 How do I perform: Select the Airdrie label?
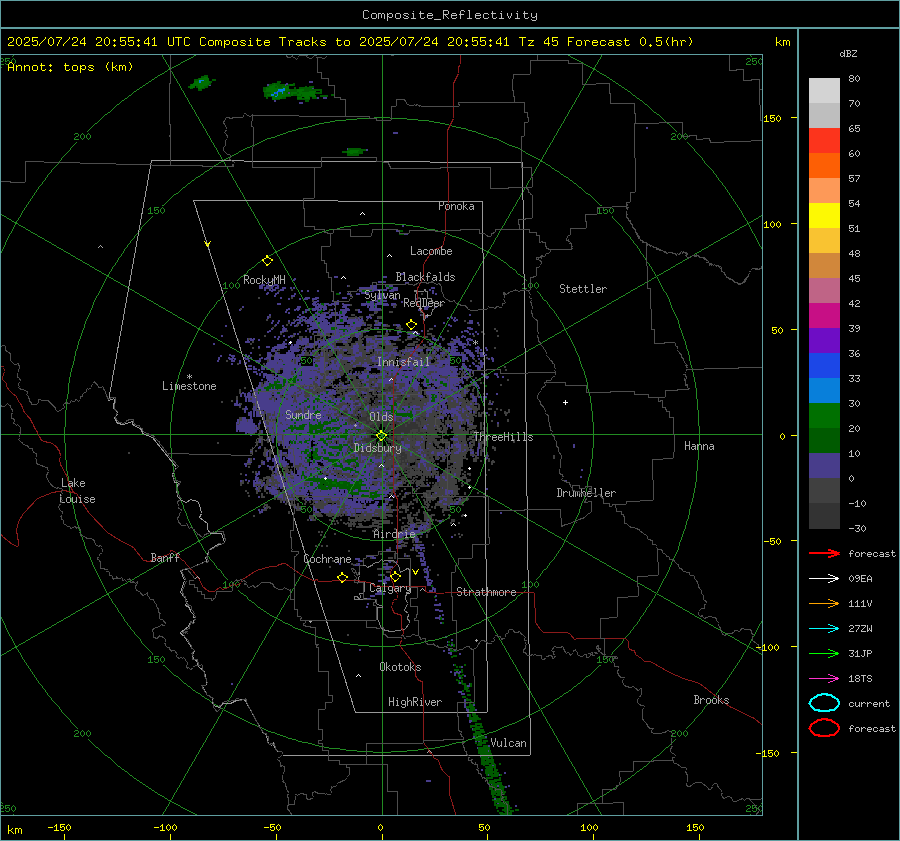tap(394, 534)
